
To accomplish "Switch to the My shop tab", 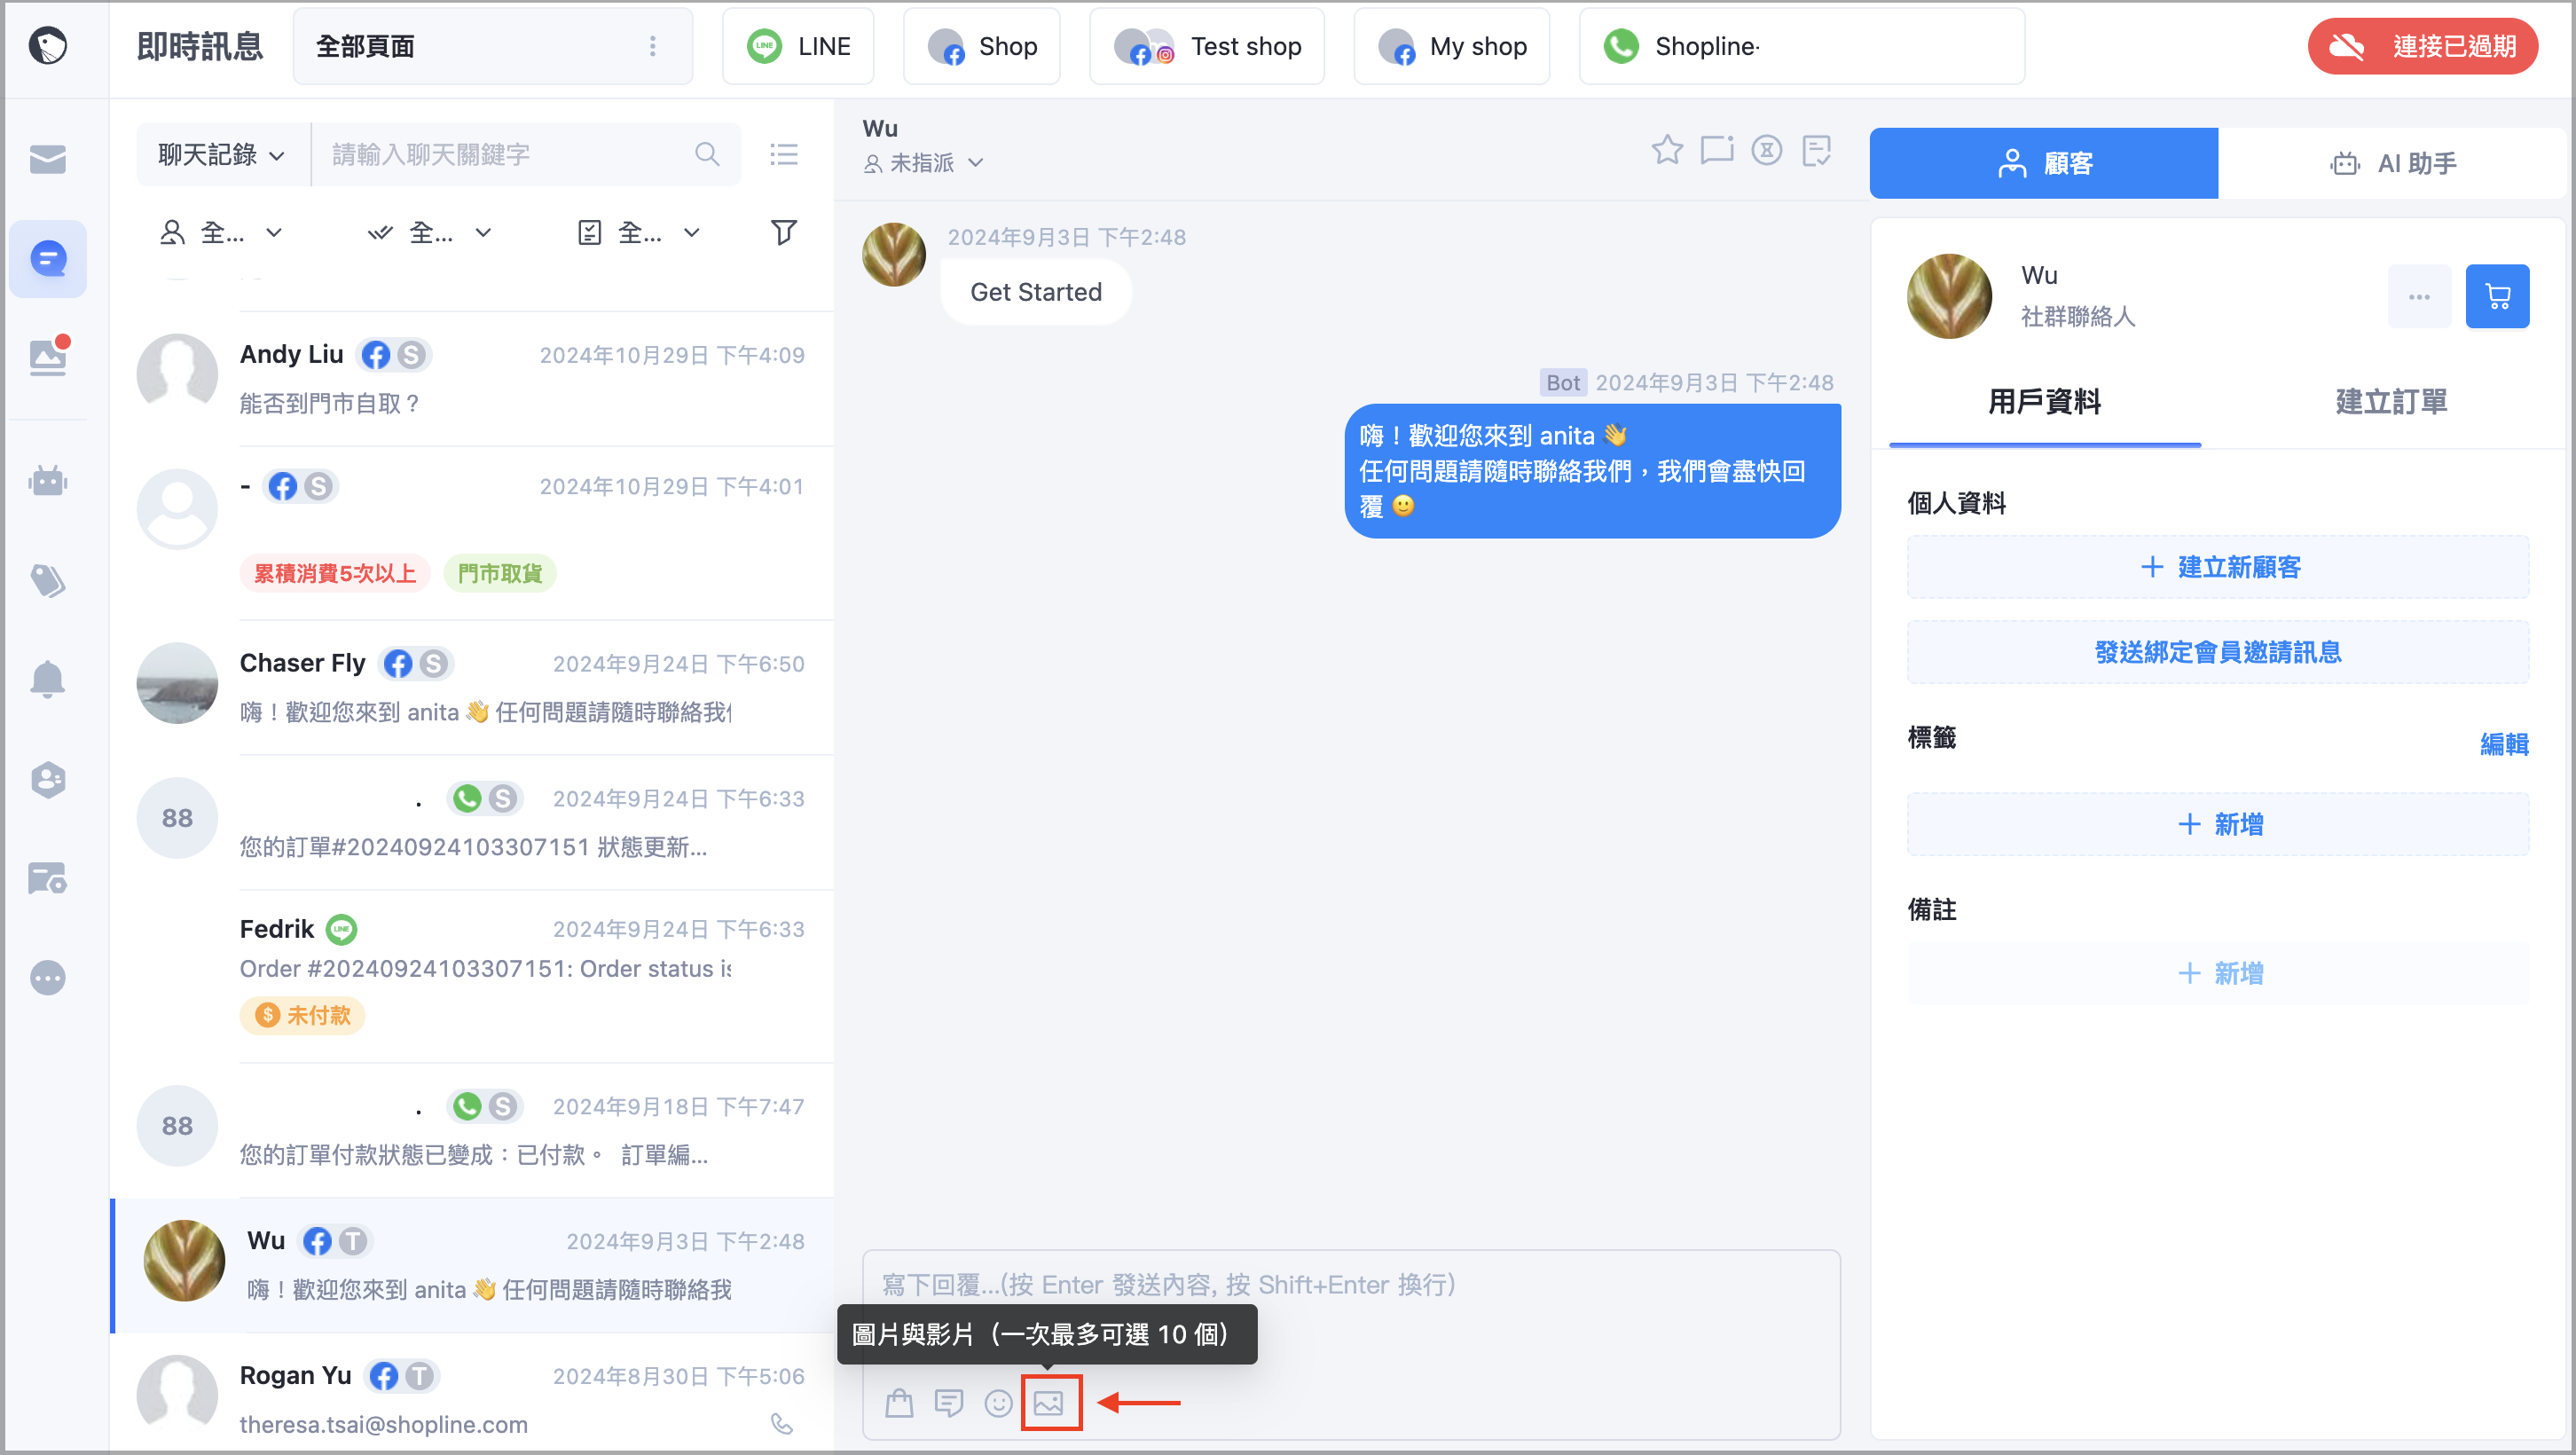I will [1451, 46].
